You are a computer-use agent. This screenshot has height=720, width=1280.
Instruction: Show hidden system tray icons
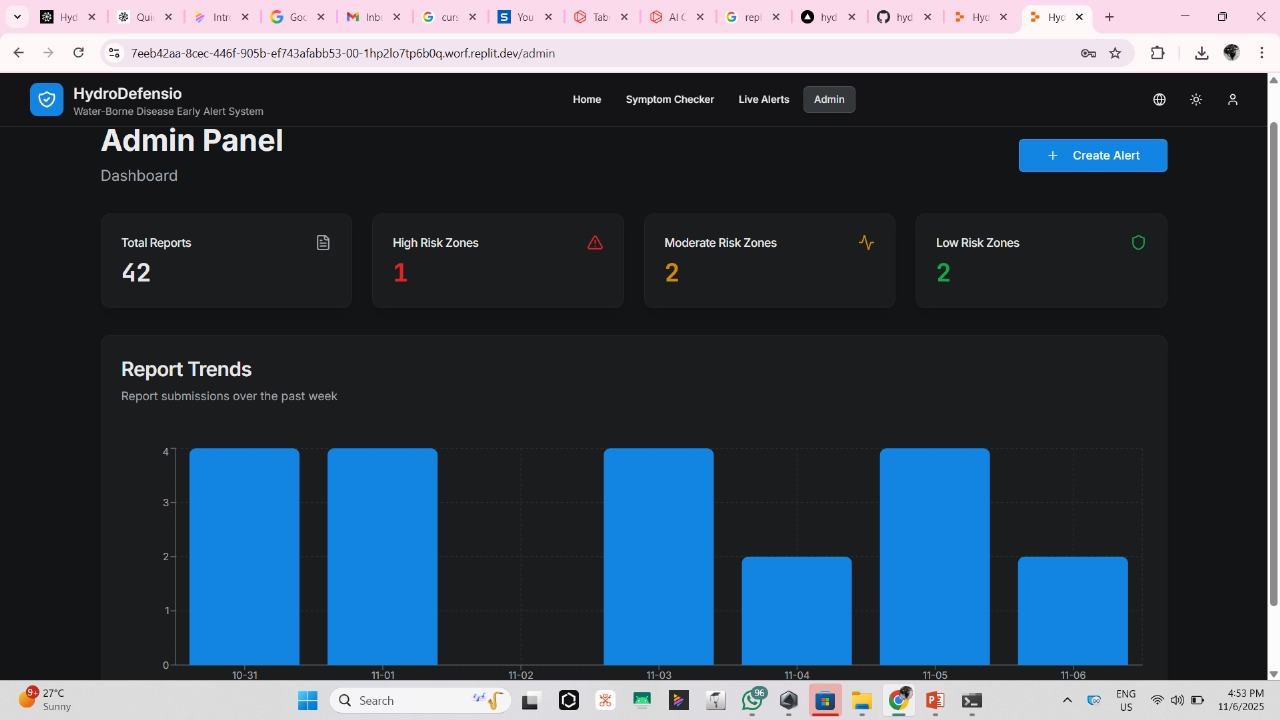pyautogui.click(x=1067, y=700)
